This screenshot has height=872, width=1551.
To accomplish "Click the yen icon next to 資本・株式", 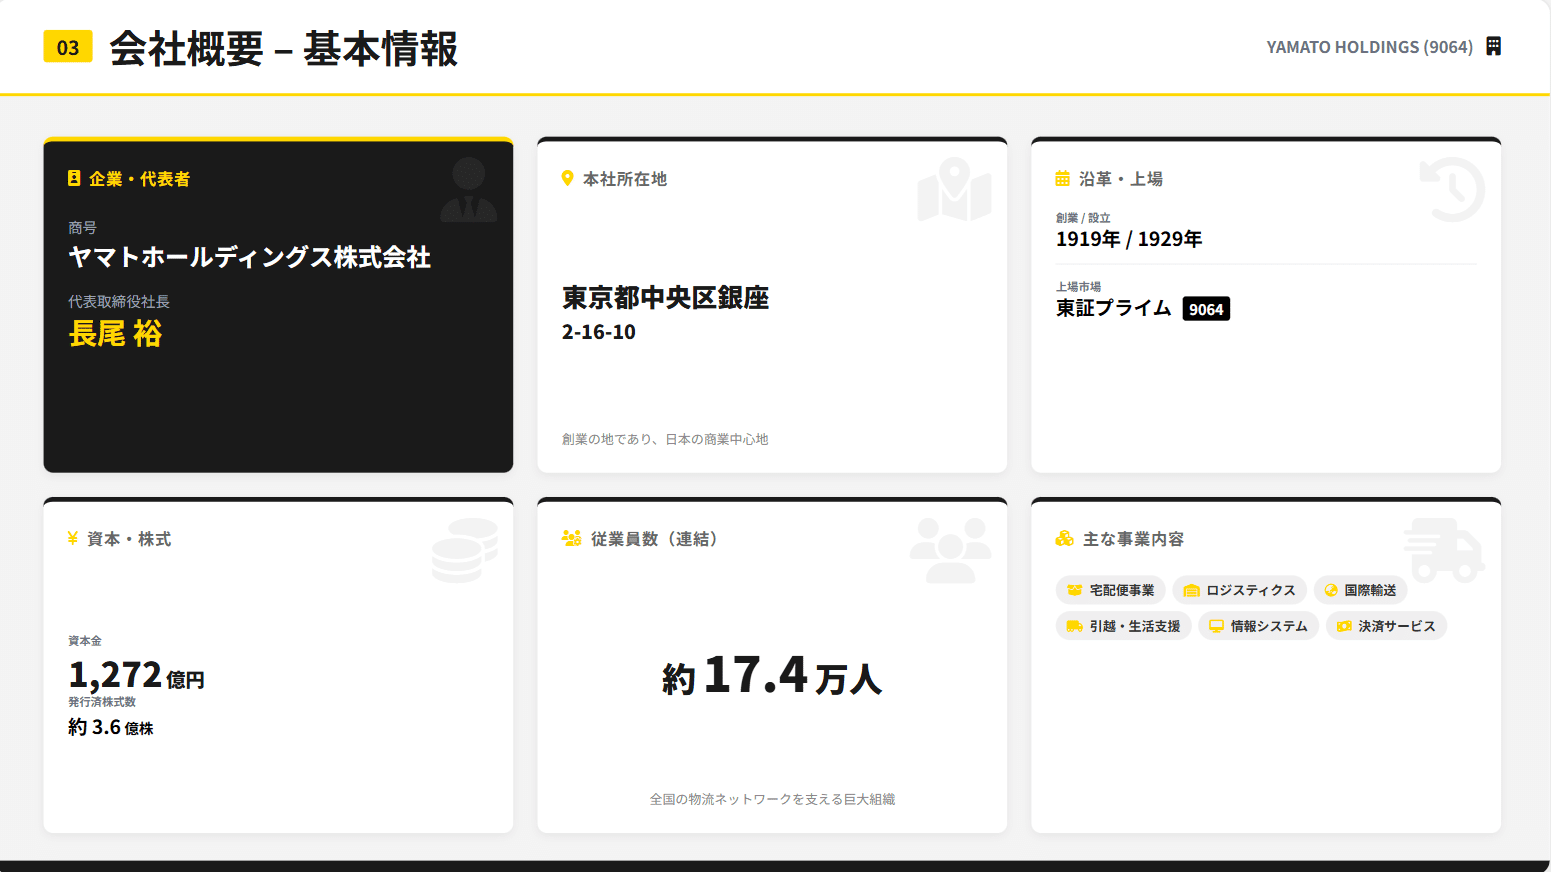I will (x=72, y=538).
